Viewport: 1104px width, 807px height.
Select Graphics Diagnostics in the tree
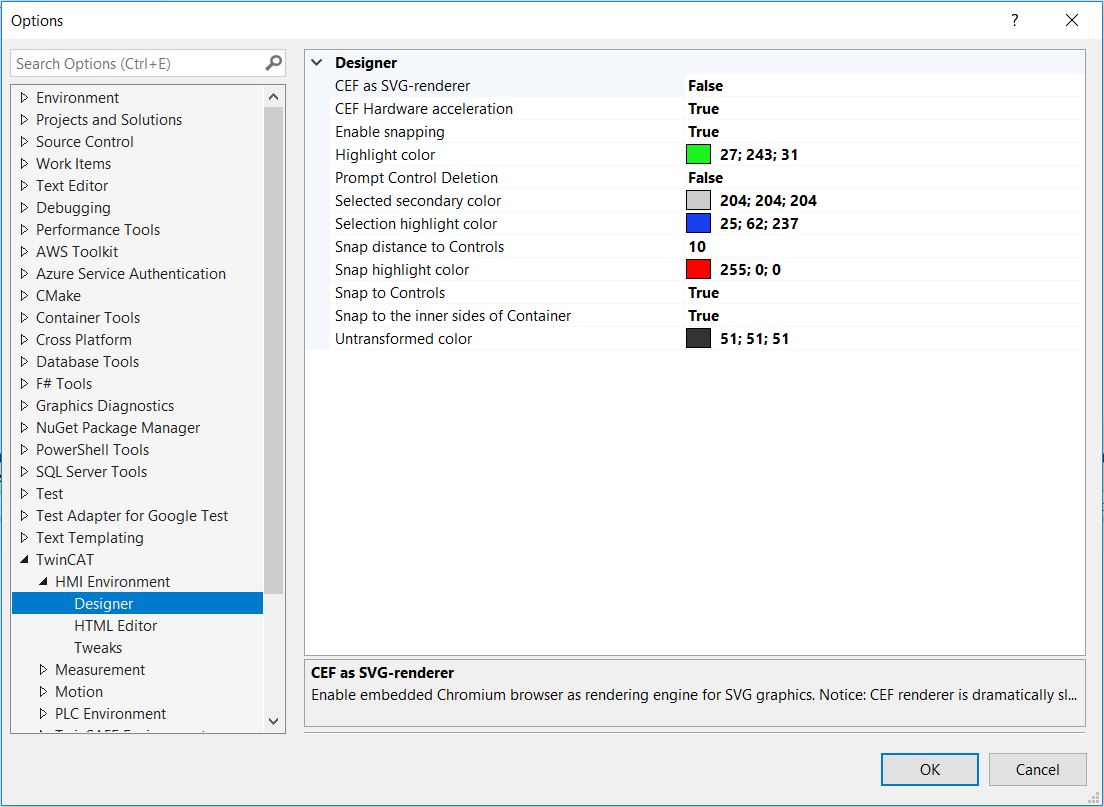[105, 406]
